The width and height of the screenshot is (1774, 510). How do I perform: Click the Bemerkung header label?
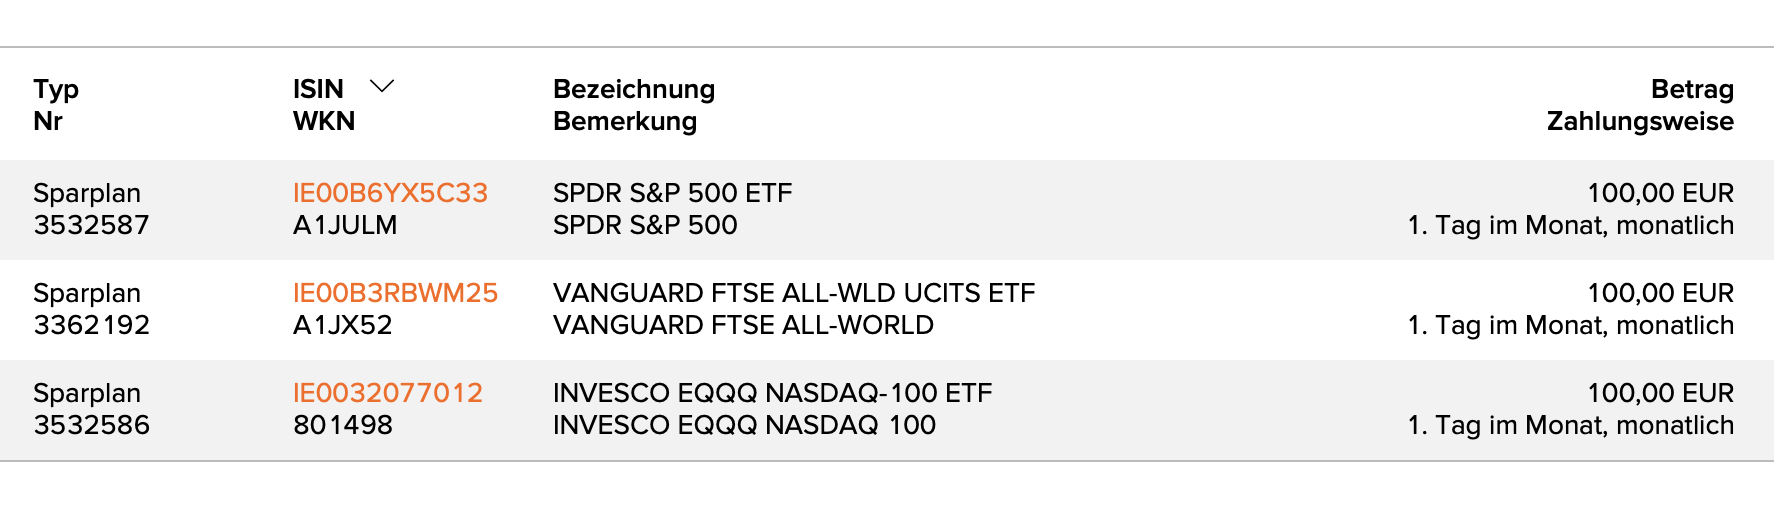(625, 121)
